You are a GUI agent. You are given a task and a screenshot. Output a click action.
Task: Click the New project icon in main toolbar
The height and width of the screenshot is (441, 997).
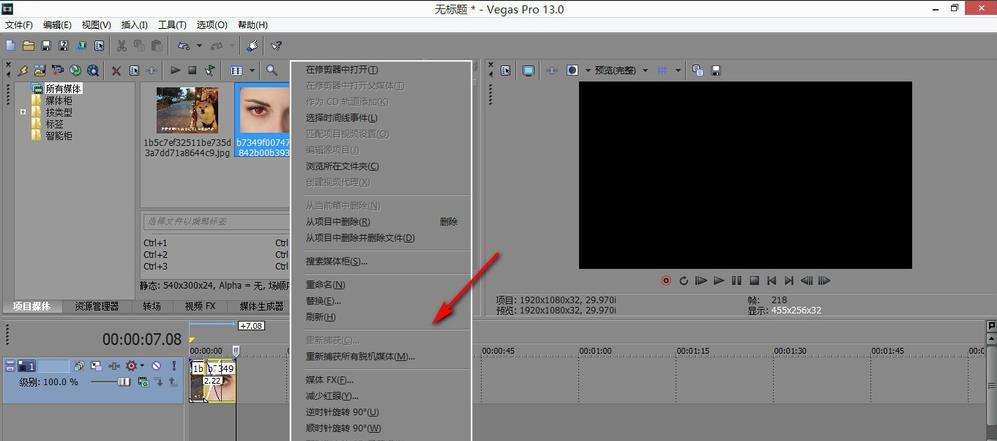pos(11,46)
